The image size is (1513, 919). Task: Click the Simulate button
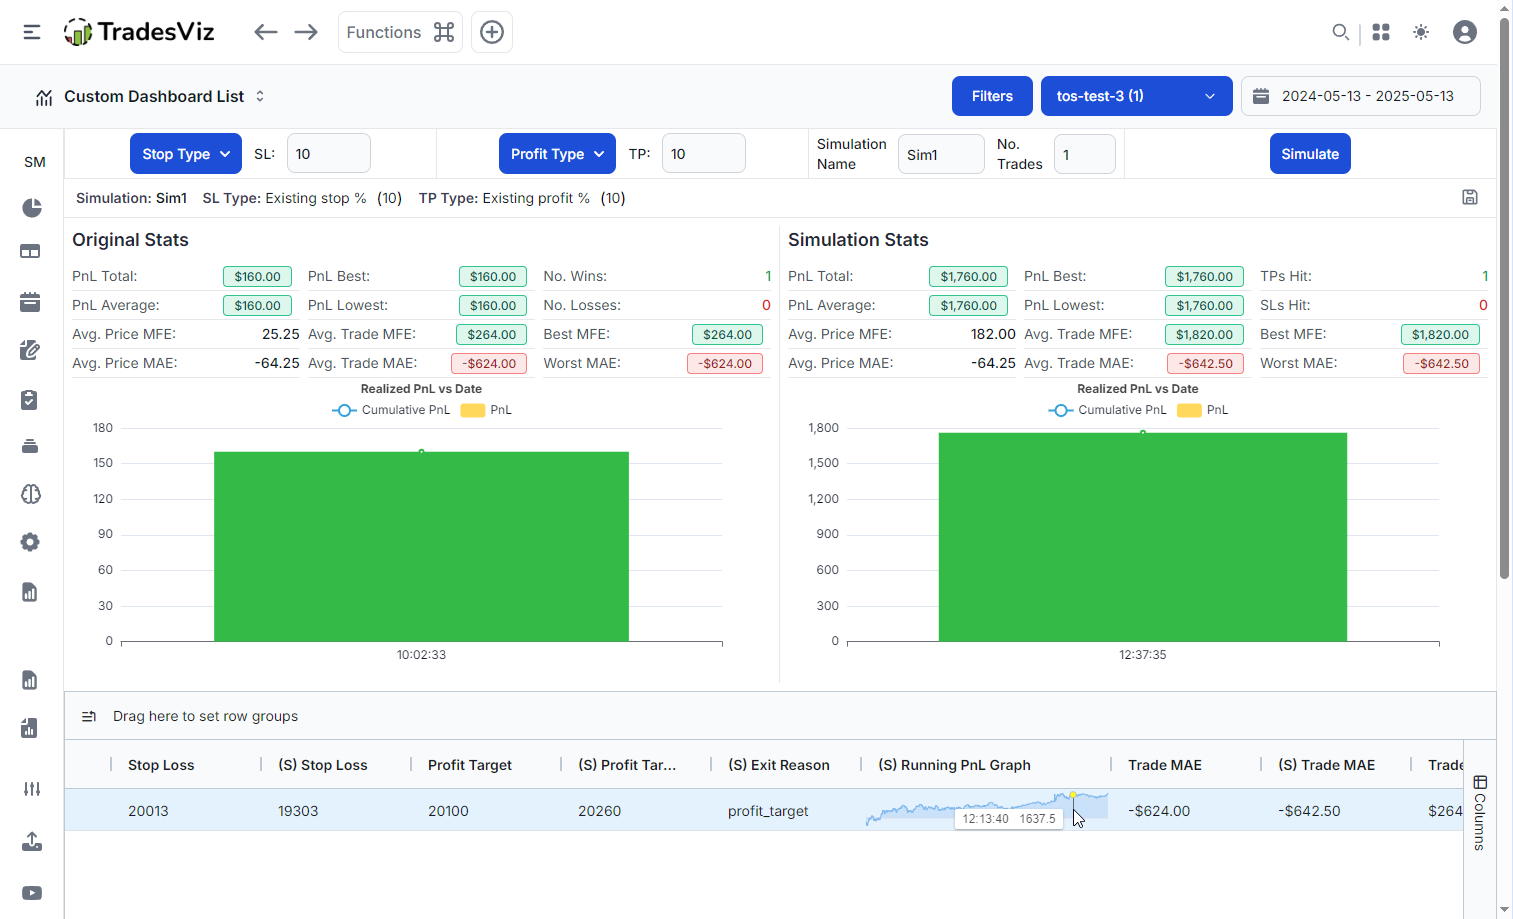pos(1309,154)
